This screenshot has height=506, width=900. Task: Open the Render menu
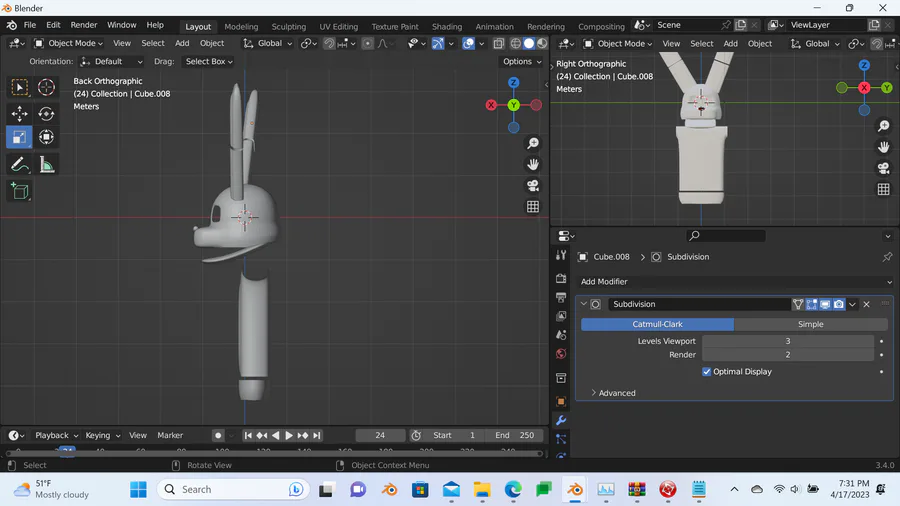pyautogui.click(x=84, y=25)
